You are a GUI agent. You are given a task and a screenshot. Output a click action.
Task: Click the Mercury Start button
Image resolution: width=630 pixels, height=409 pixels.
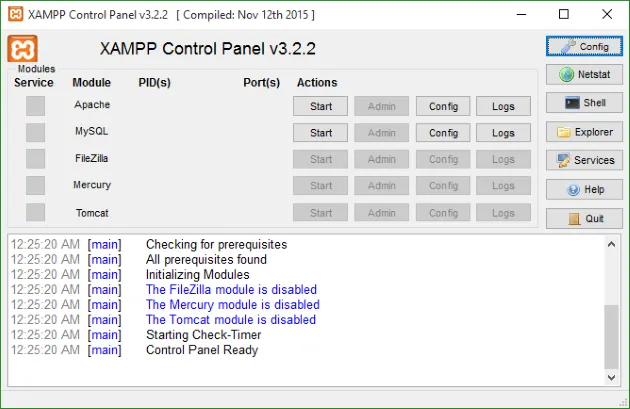320,186
